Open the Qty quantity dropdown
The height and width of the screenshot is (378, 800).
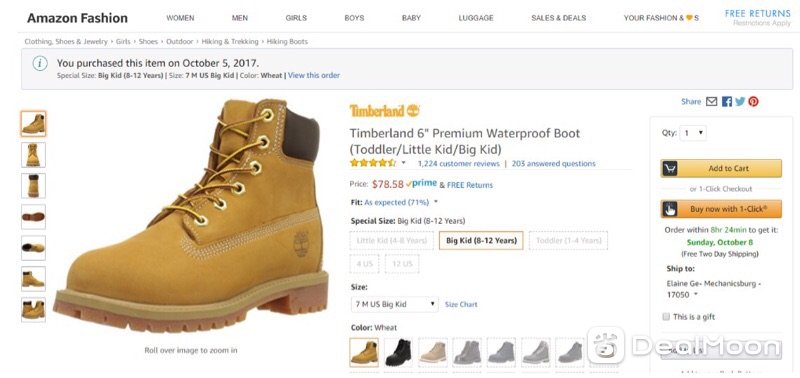[693, 133]
